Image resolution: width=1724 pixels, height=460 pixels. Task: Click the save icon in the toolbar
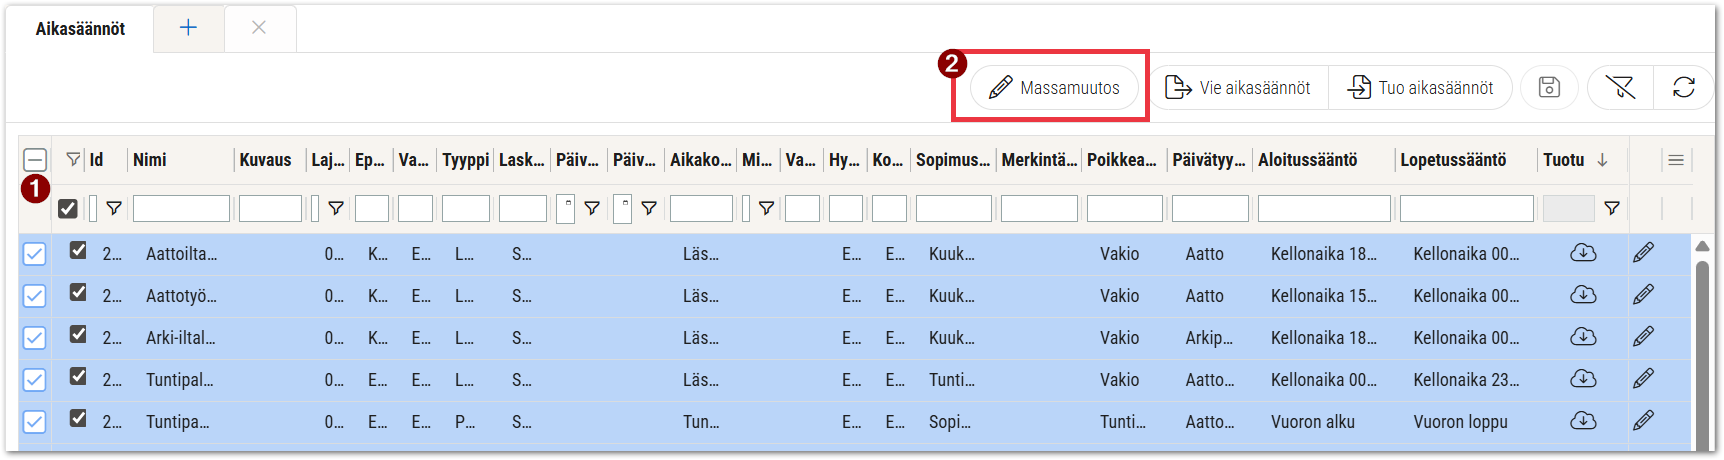[x=1549, y=88]
